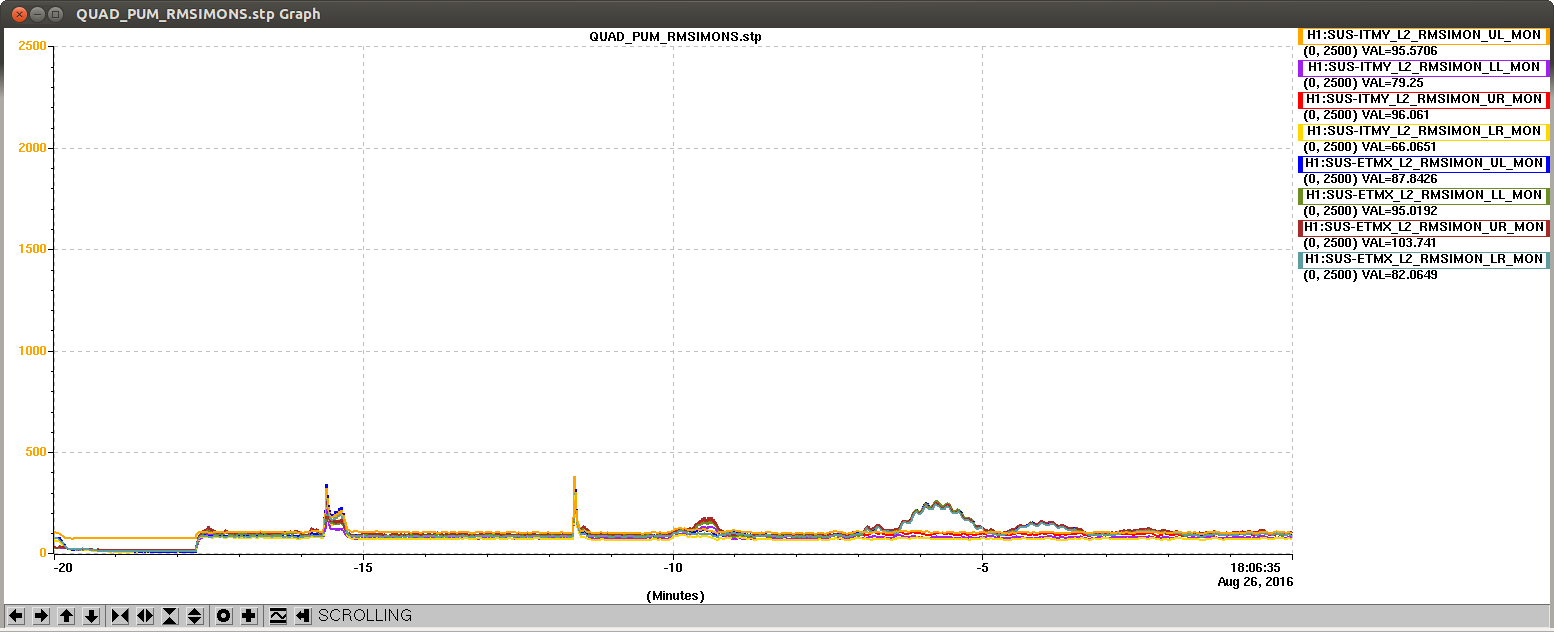Click the -15 x-axis tick label
The width and height of the screenshot is (1554, 632).
coord(363,569)
